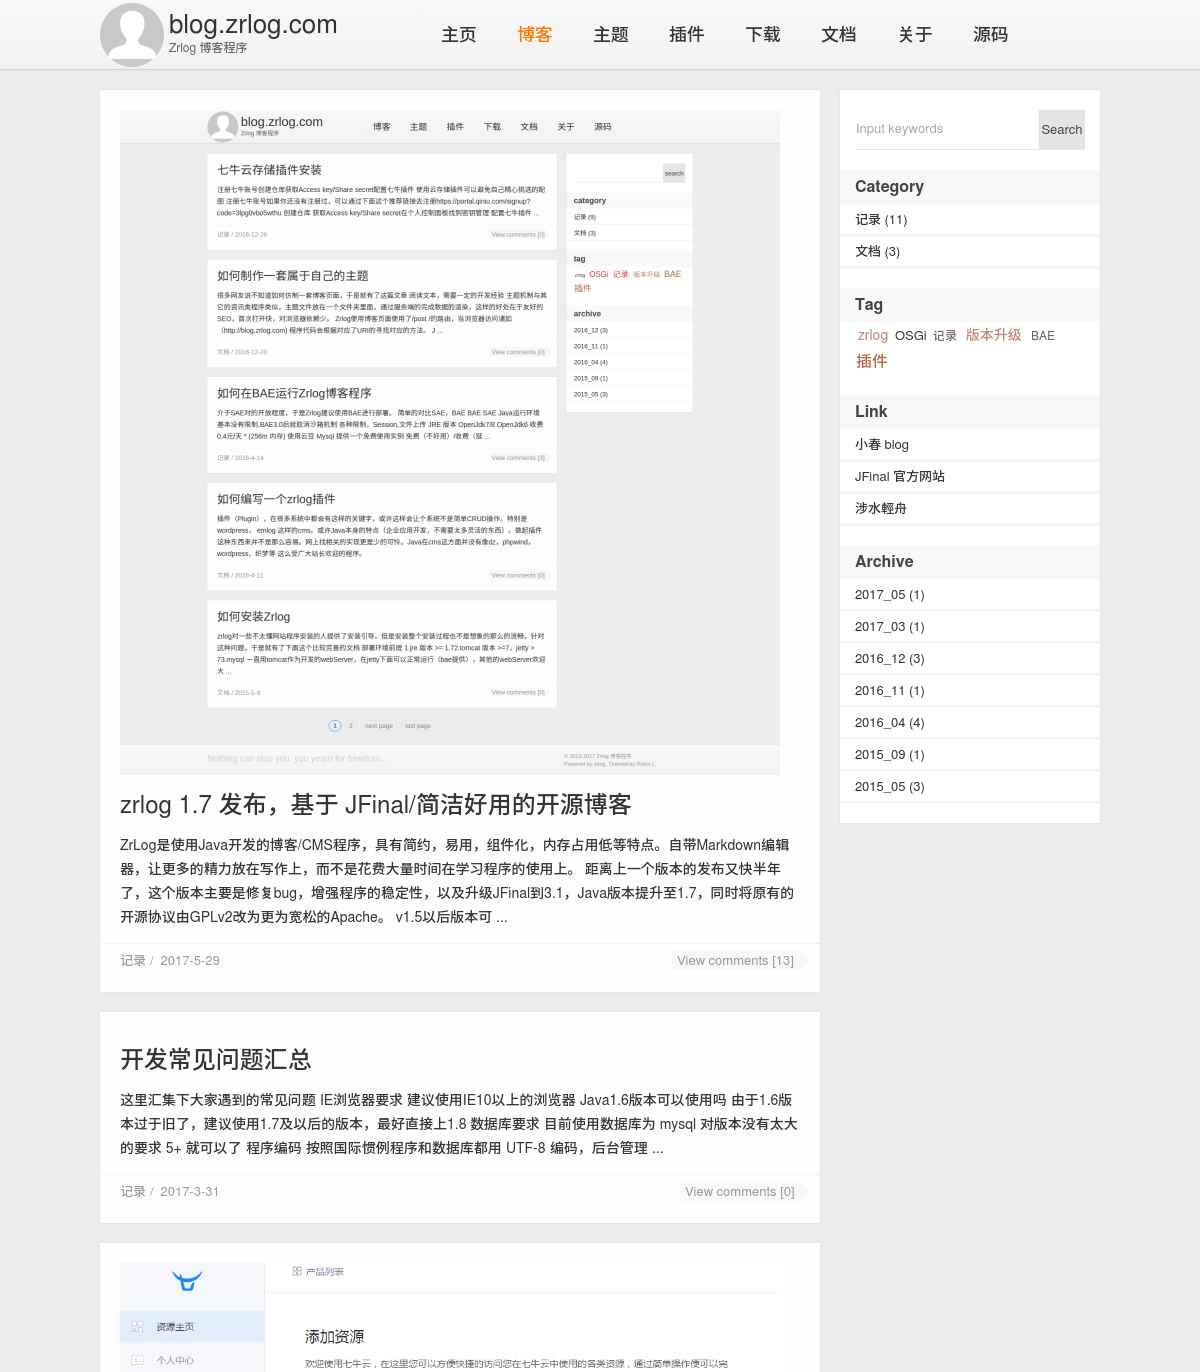Click the Zrlog 博客程序 subtitle
Image resolution: width=1200 pixels, height=1372 pixels.
point(208,48)
